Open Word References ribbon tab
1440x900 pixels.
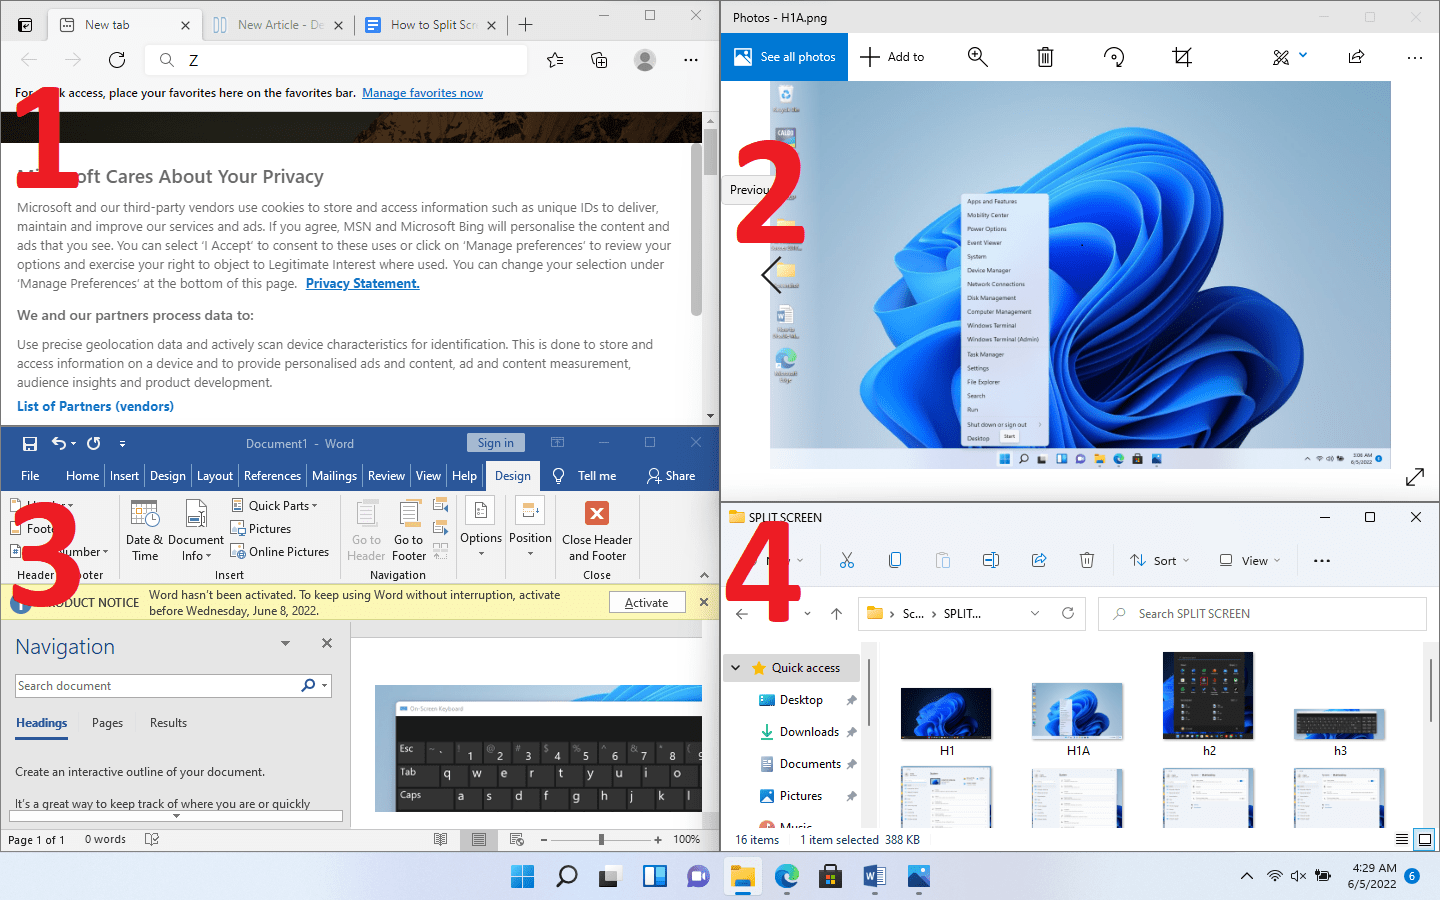272,476
